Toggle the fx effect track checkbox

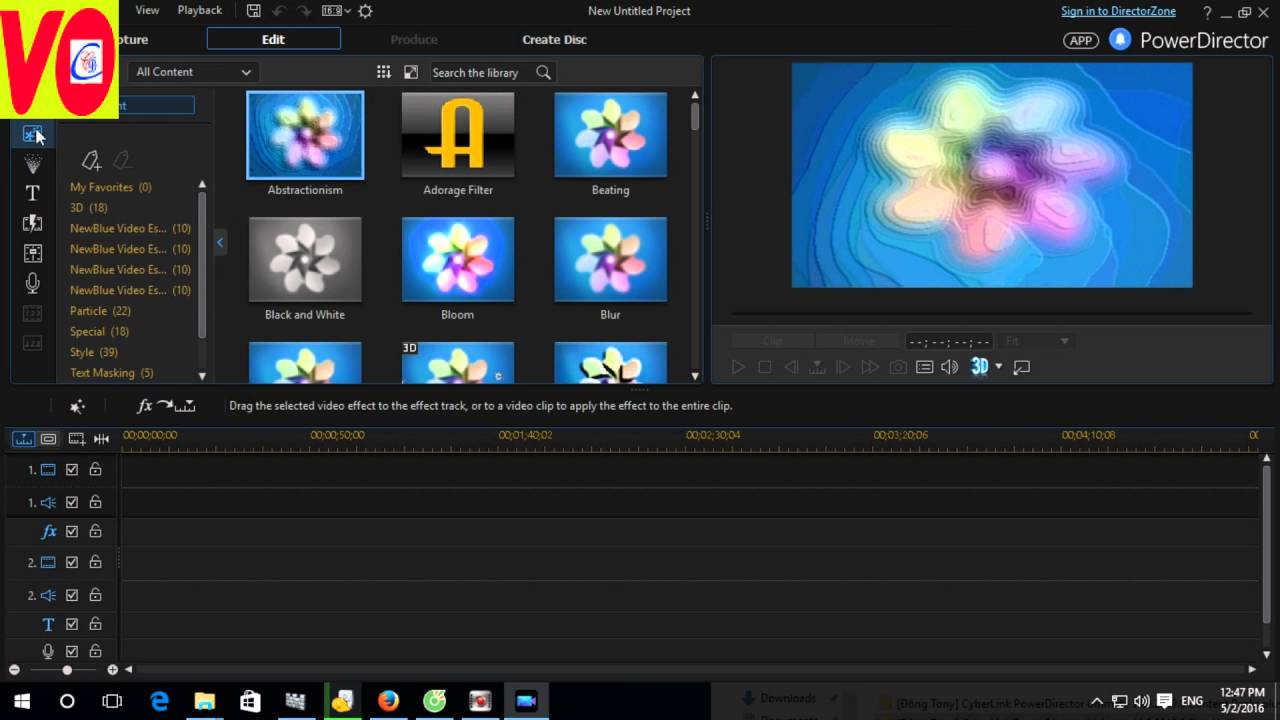72,531
